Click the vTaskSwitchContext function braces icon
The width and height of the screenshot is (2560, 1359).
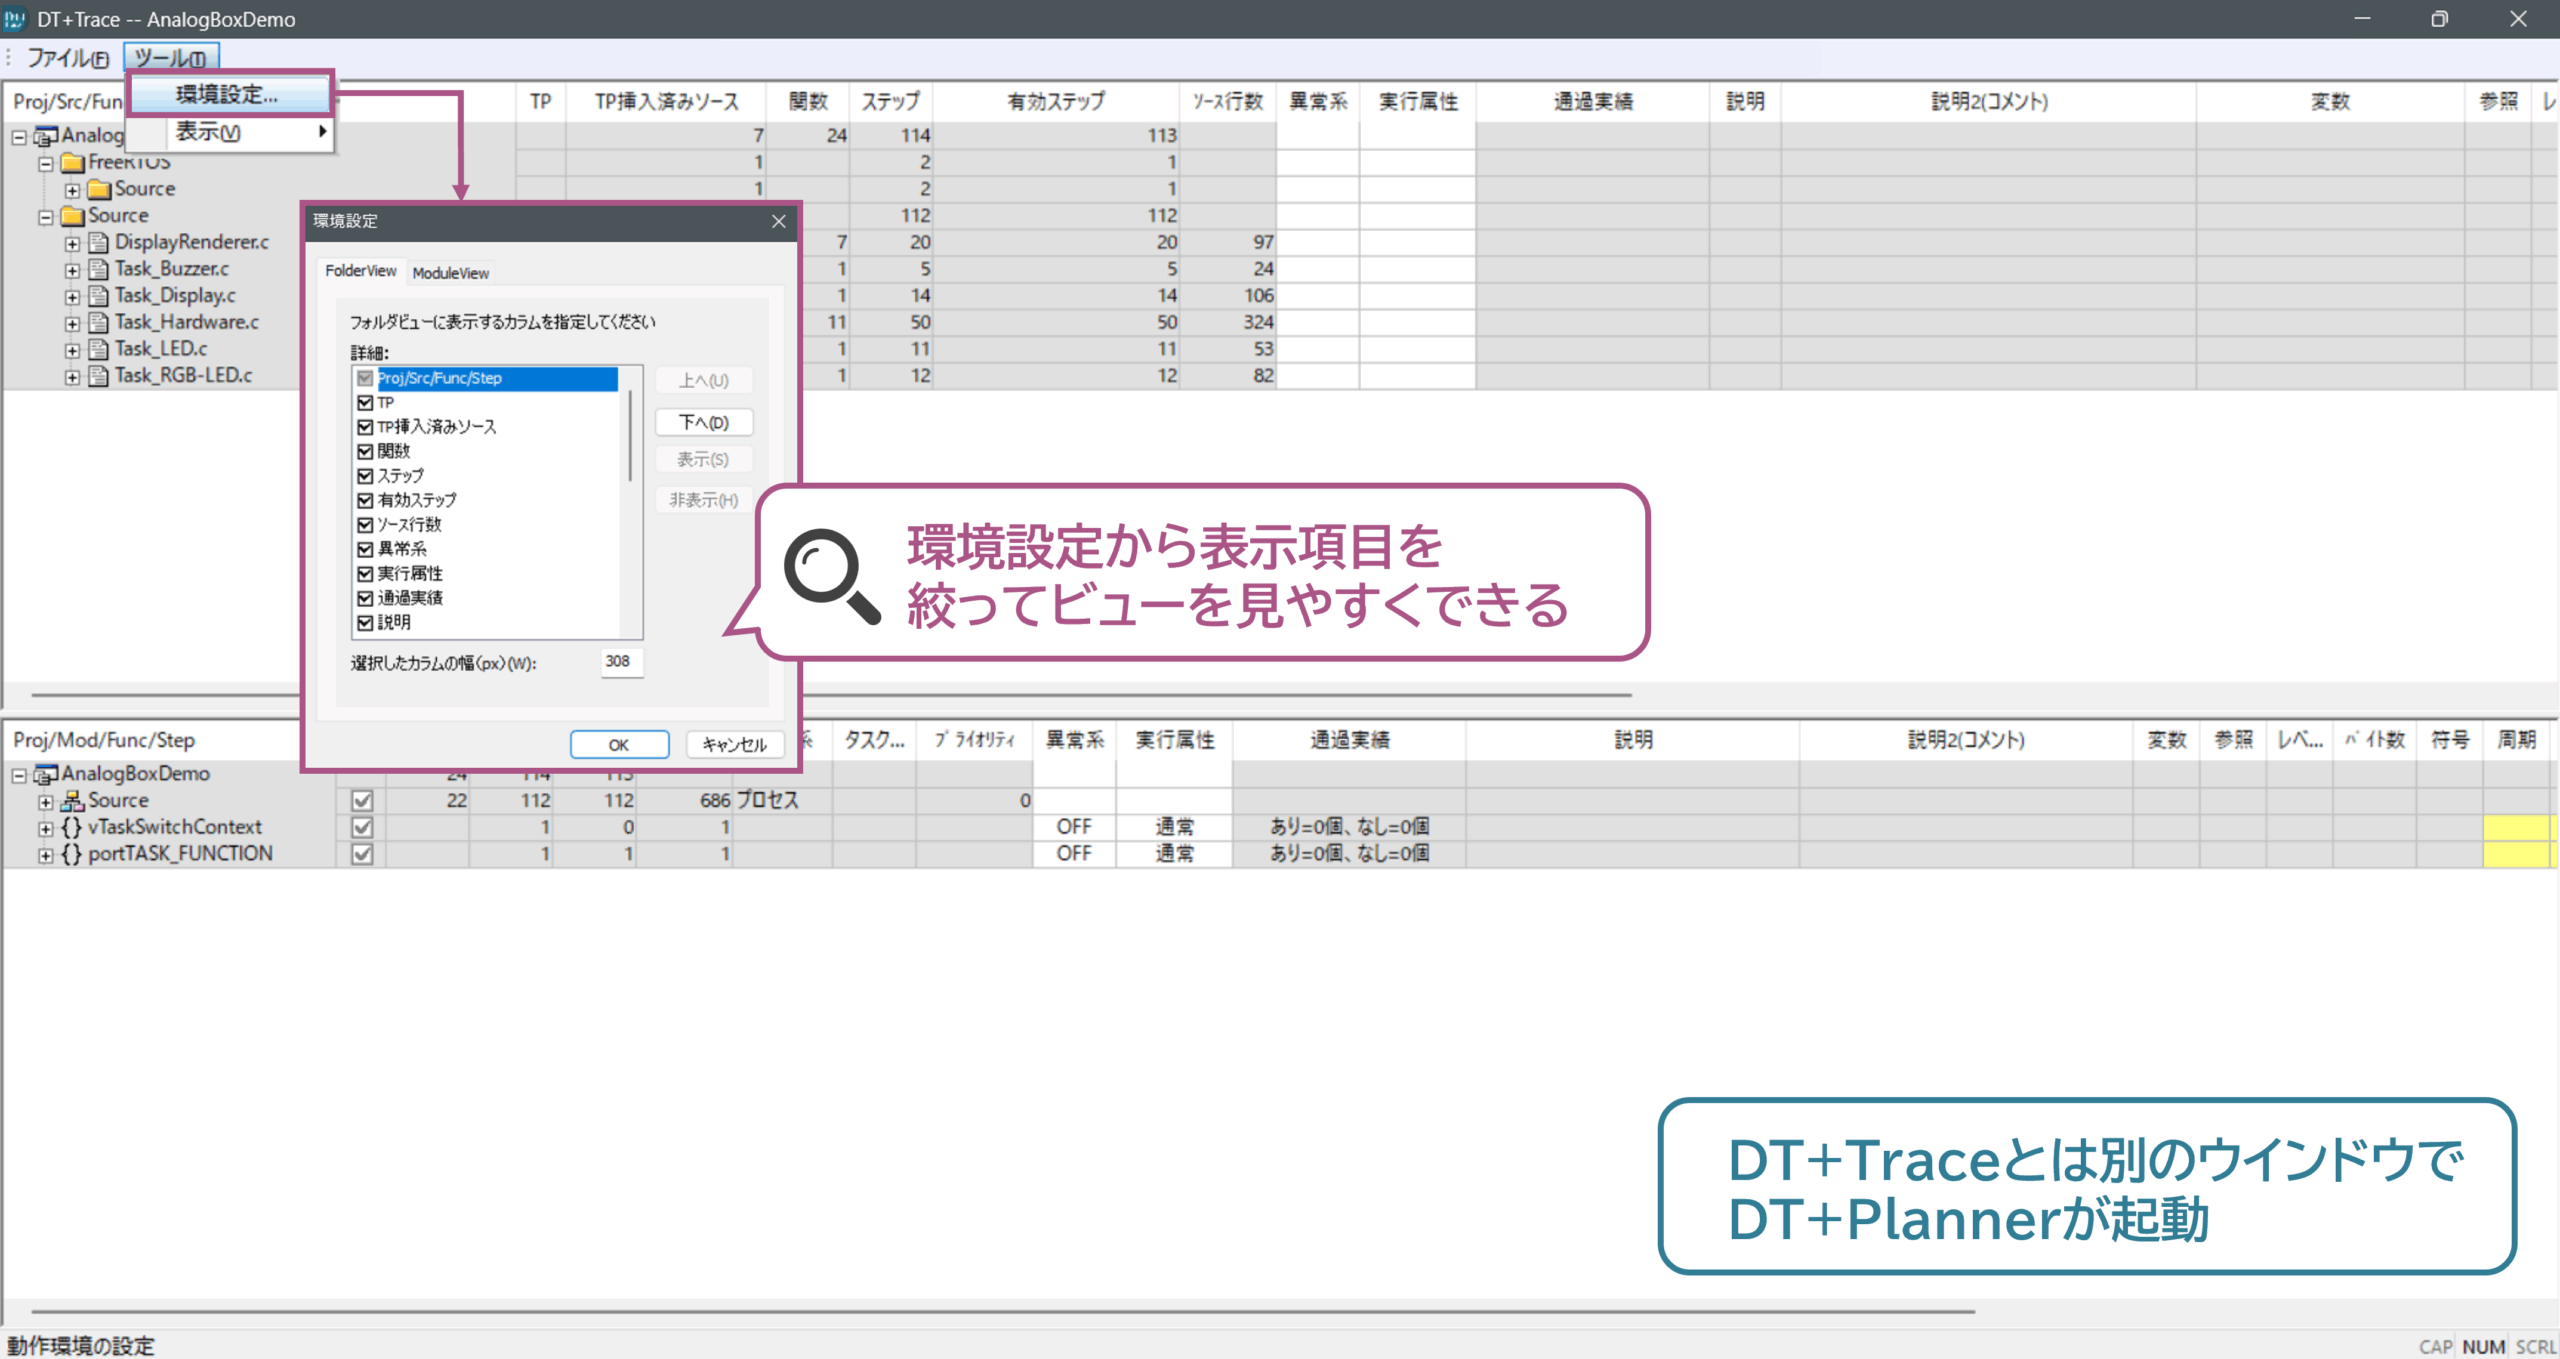coord(71,827)
